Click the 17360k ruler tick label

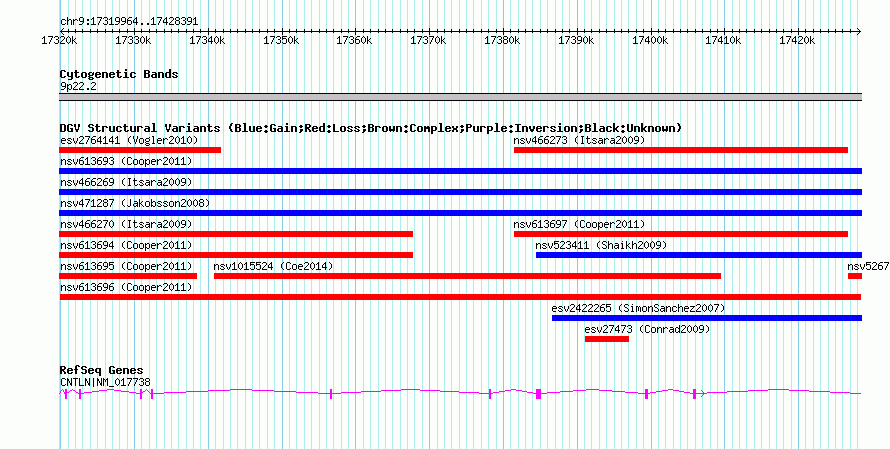pyautogui.click(x=355, y=40)
